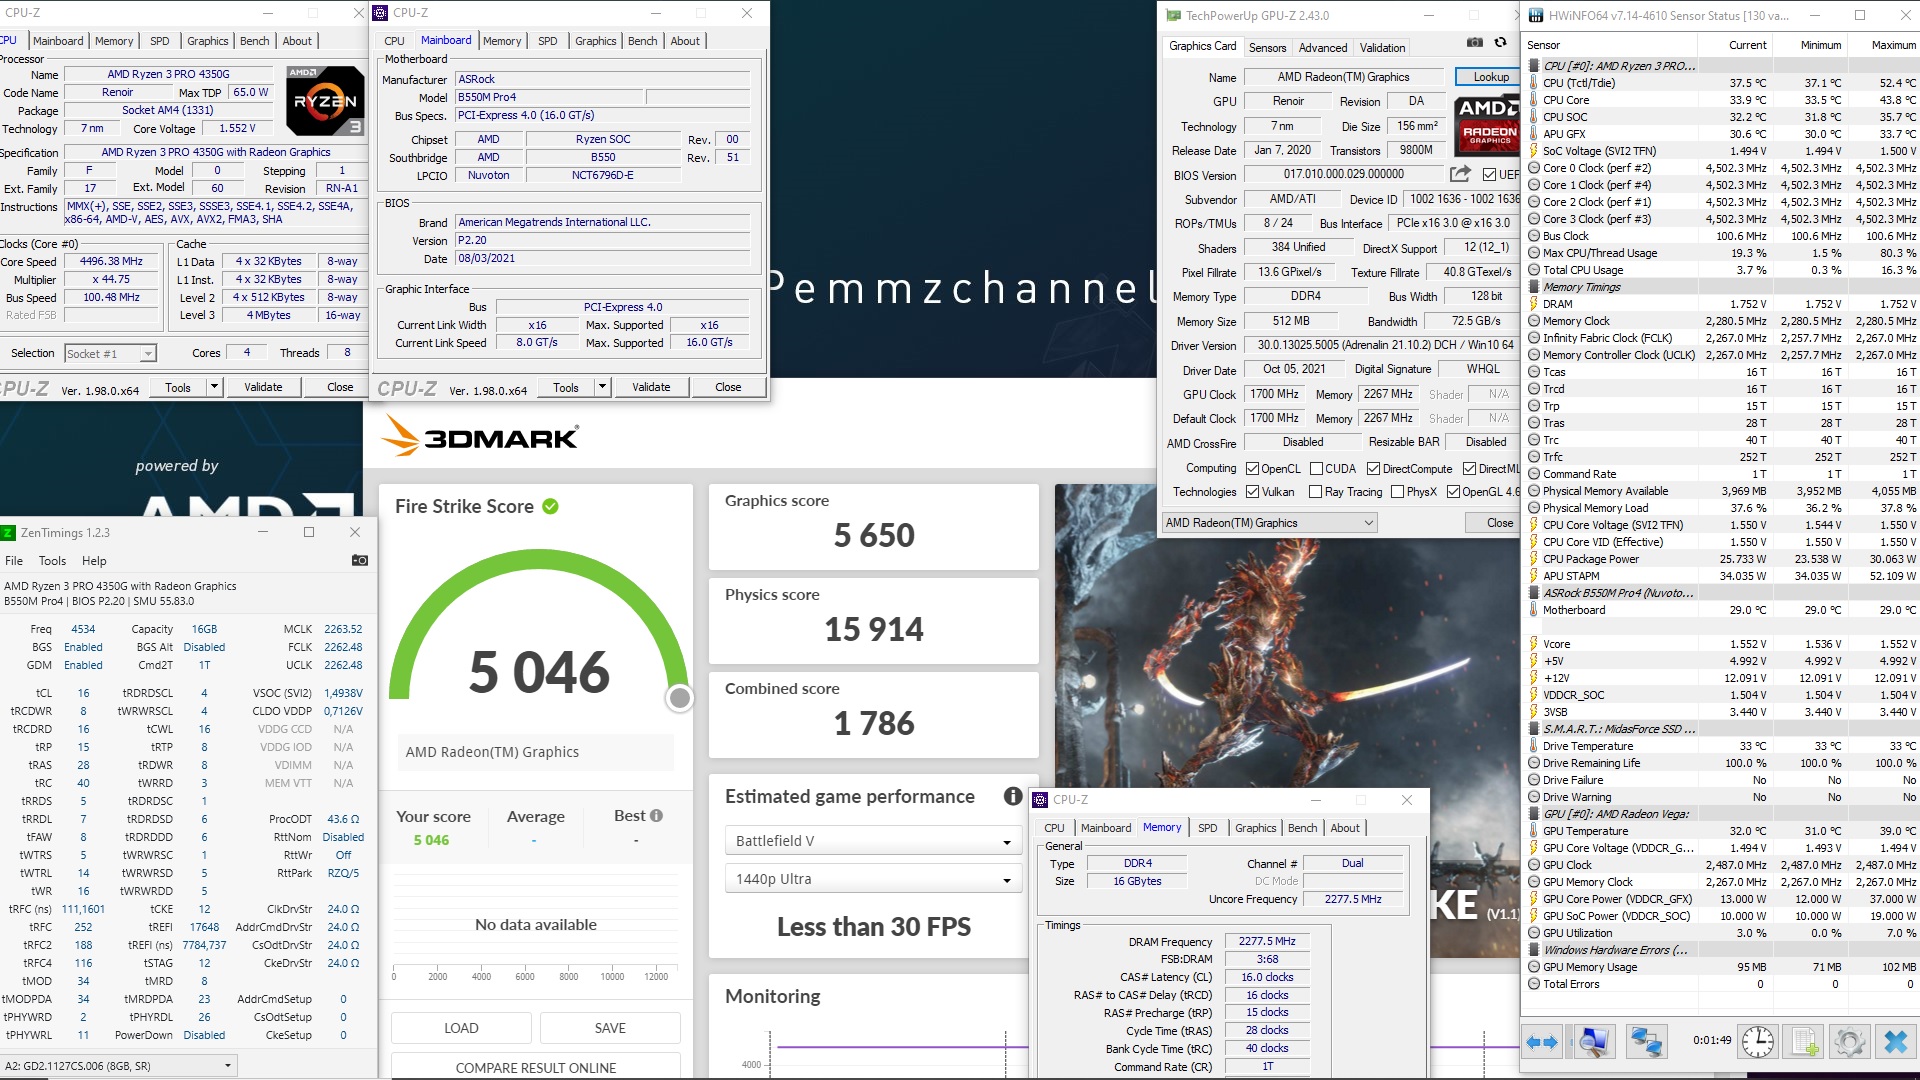Image resolution: width=1920 pixels, height=1080 pixels.
Task: Take GPU-Z screenshot with camera icon
Action: [1474, 42]
